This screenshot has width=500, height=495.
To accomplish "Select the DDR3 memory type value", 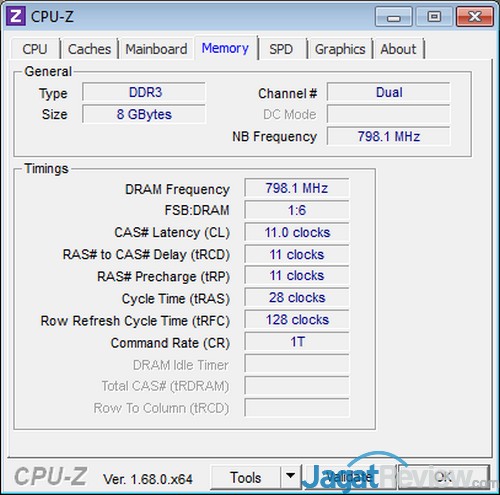I will click(x=144, y=92).
